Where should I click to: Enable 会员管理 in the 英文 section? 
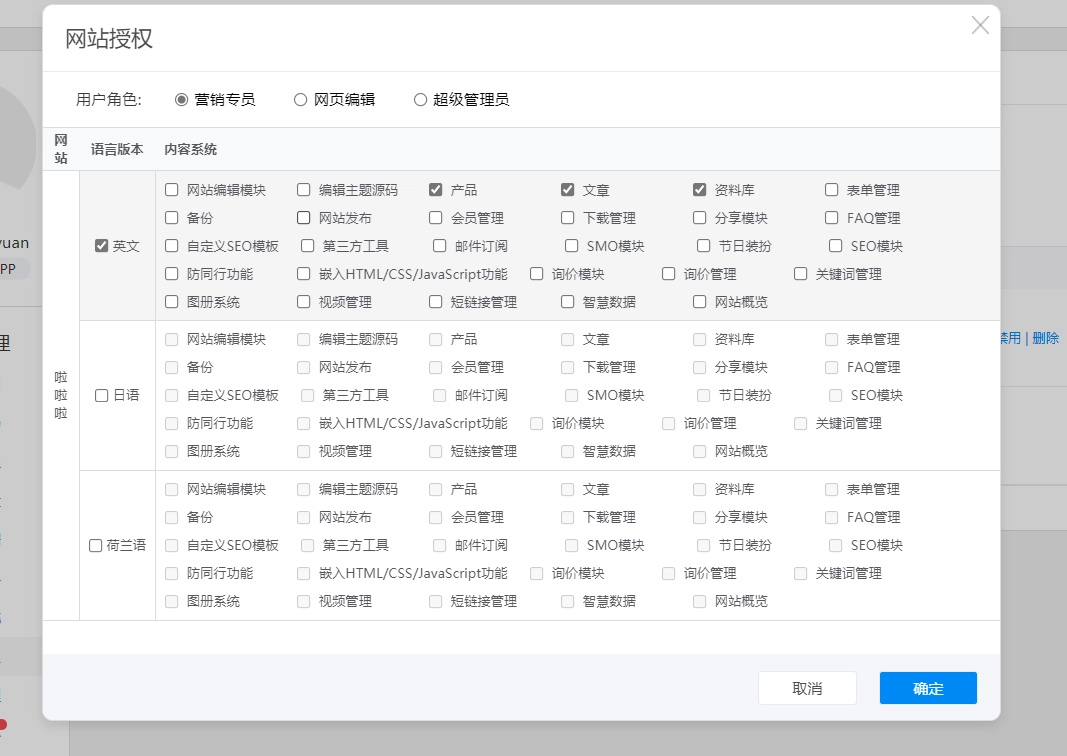436,218
